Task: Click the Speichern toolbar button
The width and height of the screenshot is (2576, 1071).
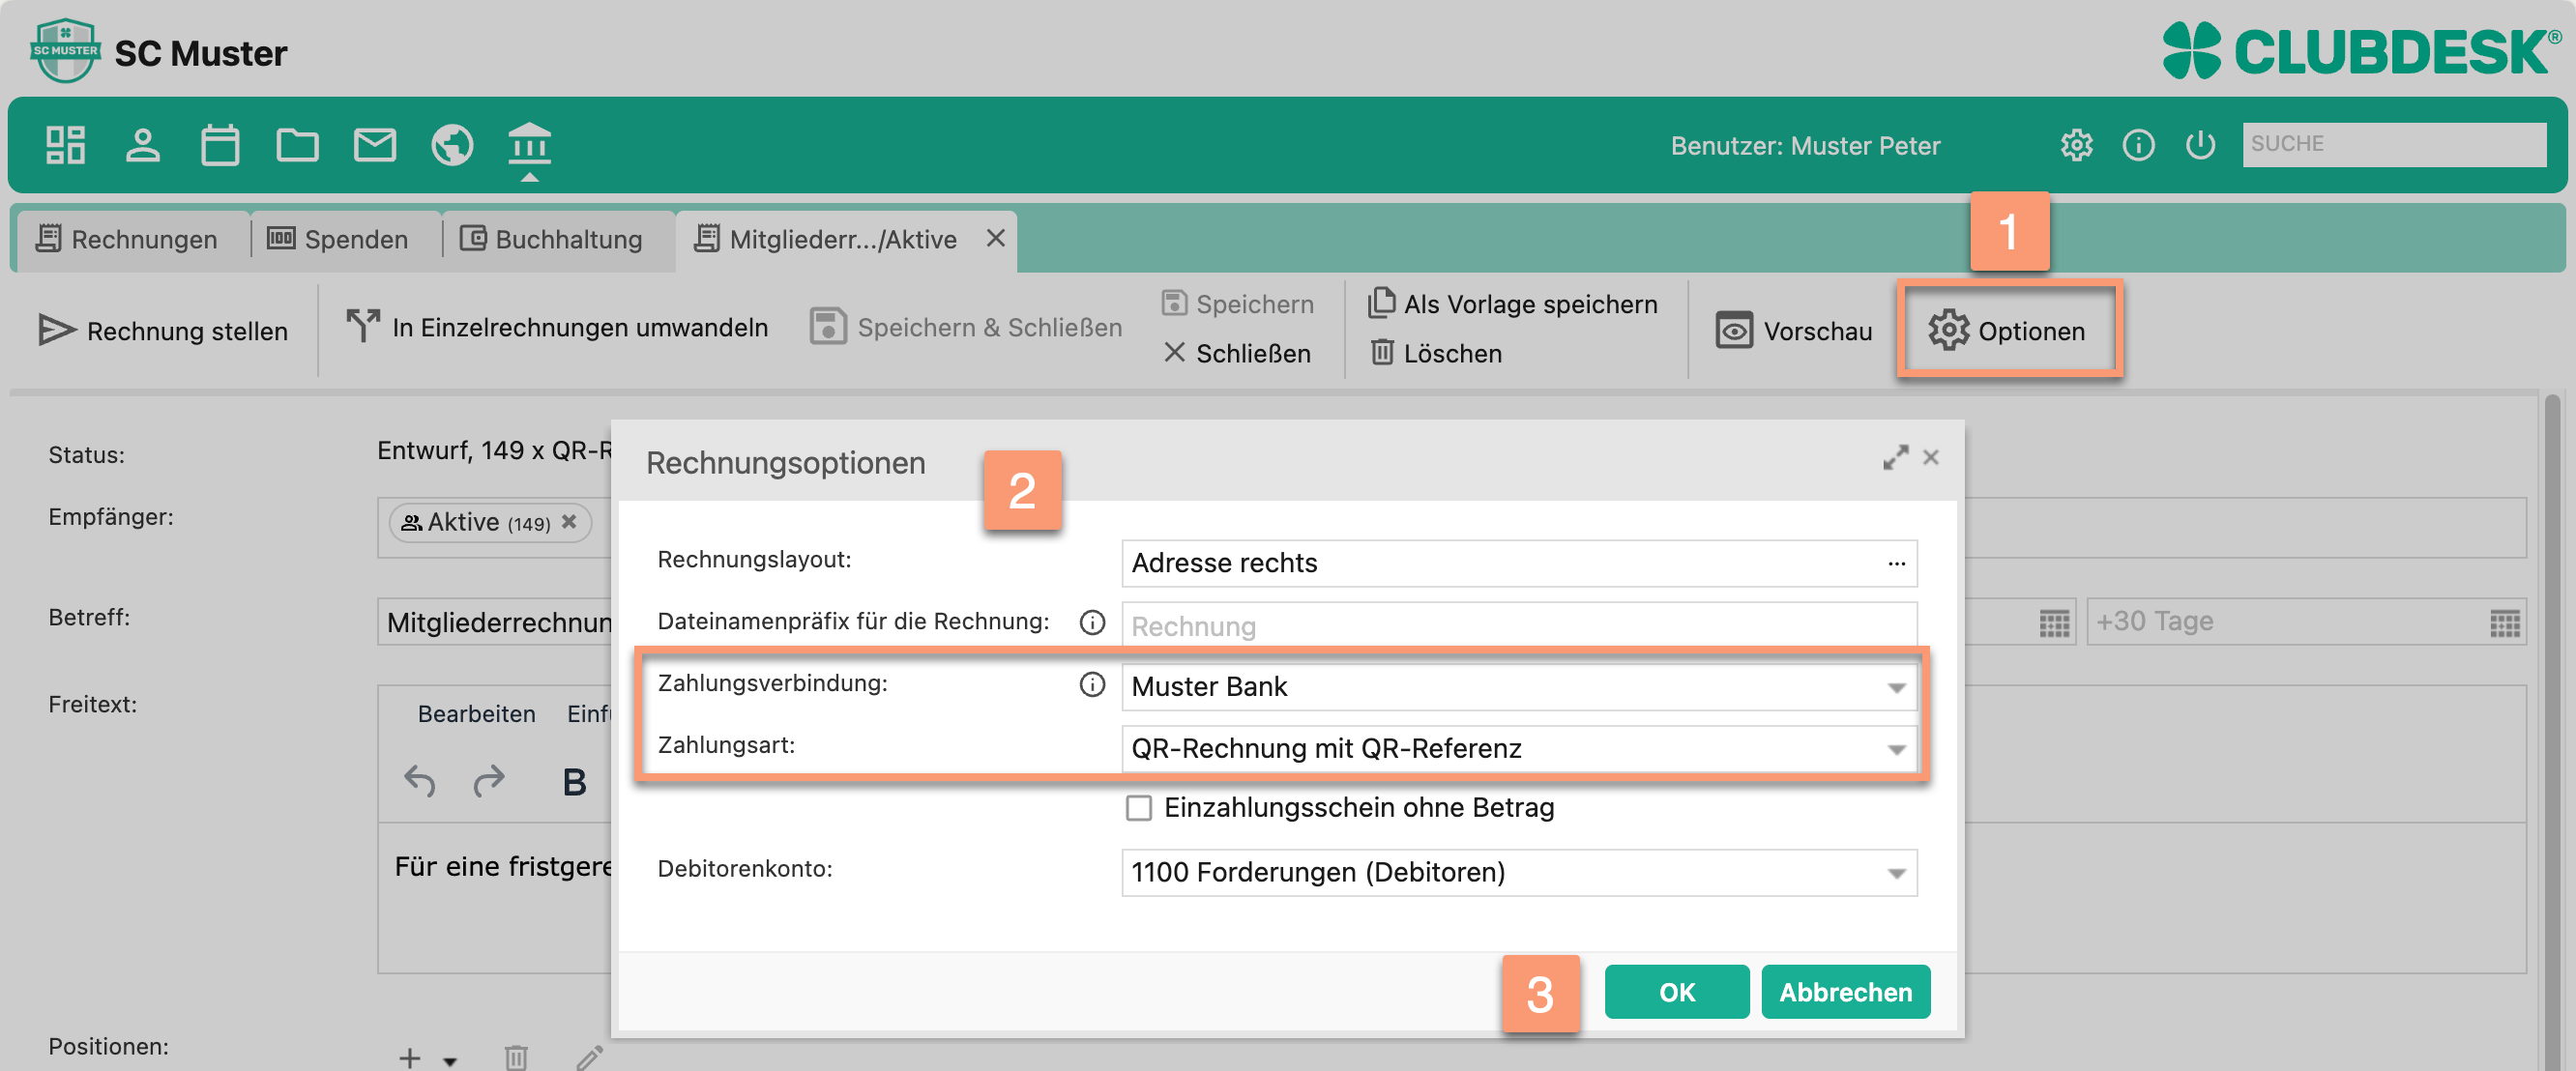Action: coord(1238,303)
